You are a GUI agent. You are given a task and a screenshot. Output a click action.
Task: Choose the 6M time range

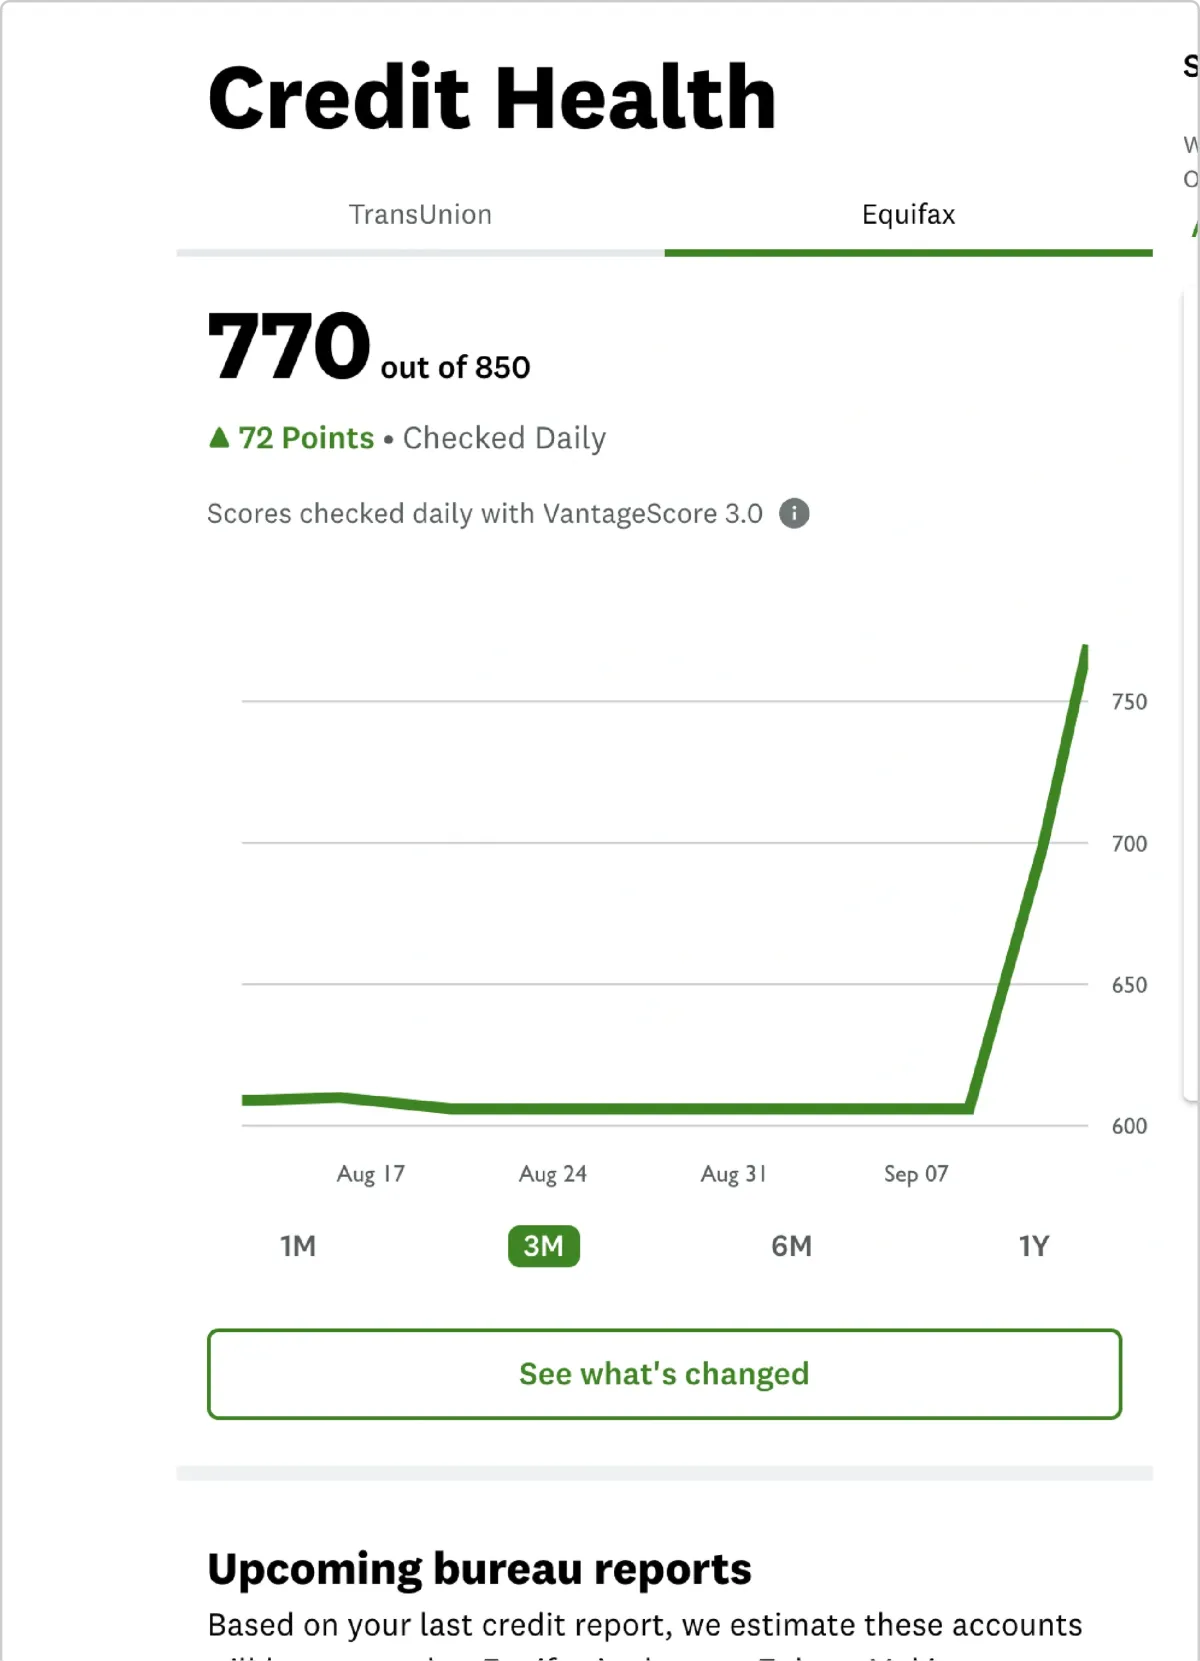click(791, 1246)
